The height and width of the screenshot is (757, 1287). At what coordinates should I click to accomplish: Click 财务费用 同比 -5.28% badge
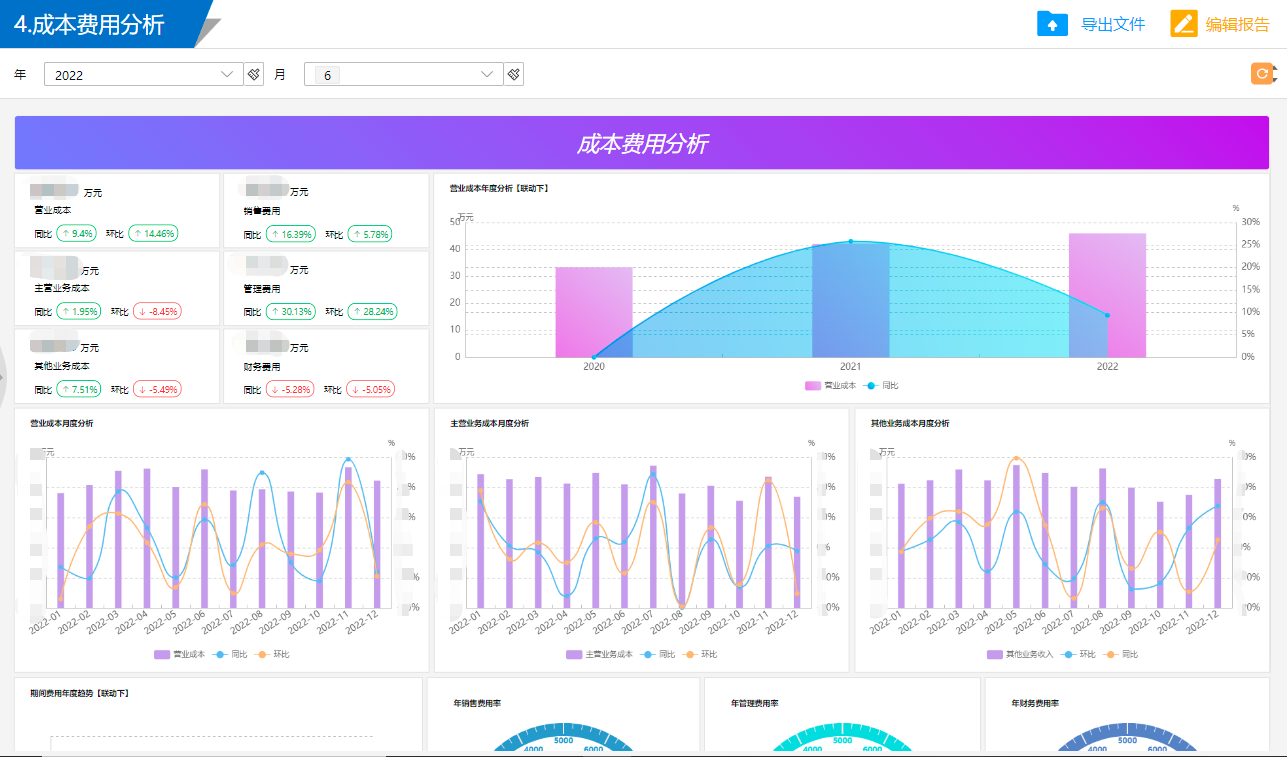coord(291,389)
